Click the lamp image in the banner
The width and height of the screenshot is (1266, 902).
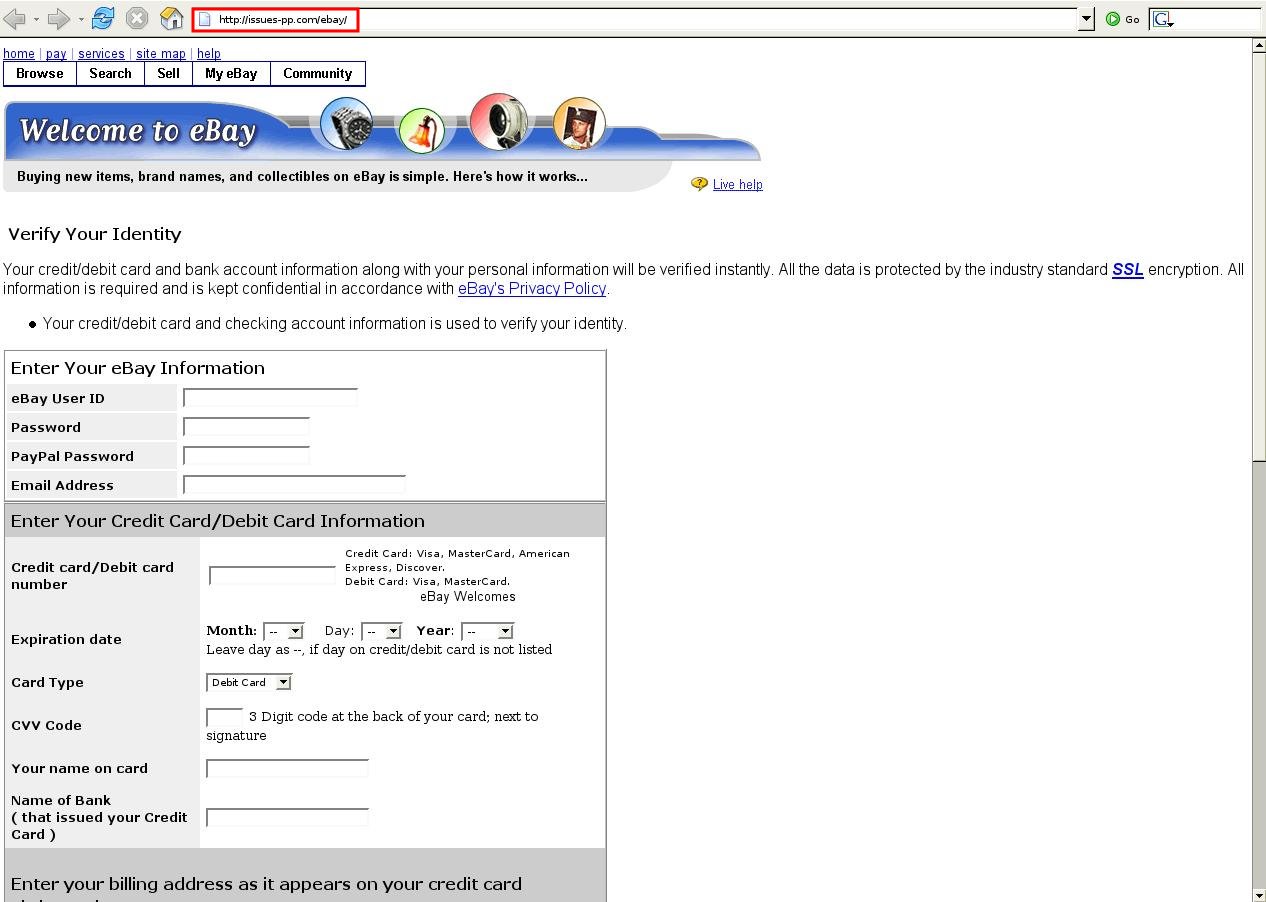tap(421, 130)
